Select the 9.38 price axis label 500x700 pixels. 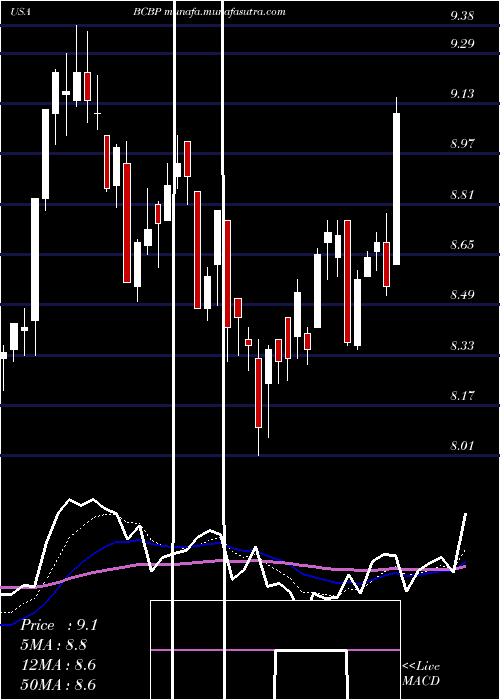(x=462, y=16)
